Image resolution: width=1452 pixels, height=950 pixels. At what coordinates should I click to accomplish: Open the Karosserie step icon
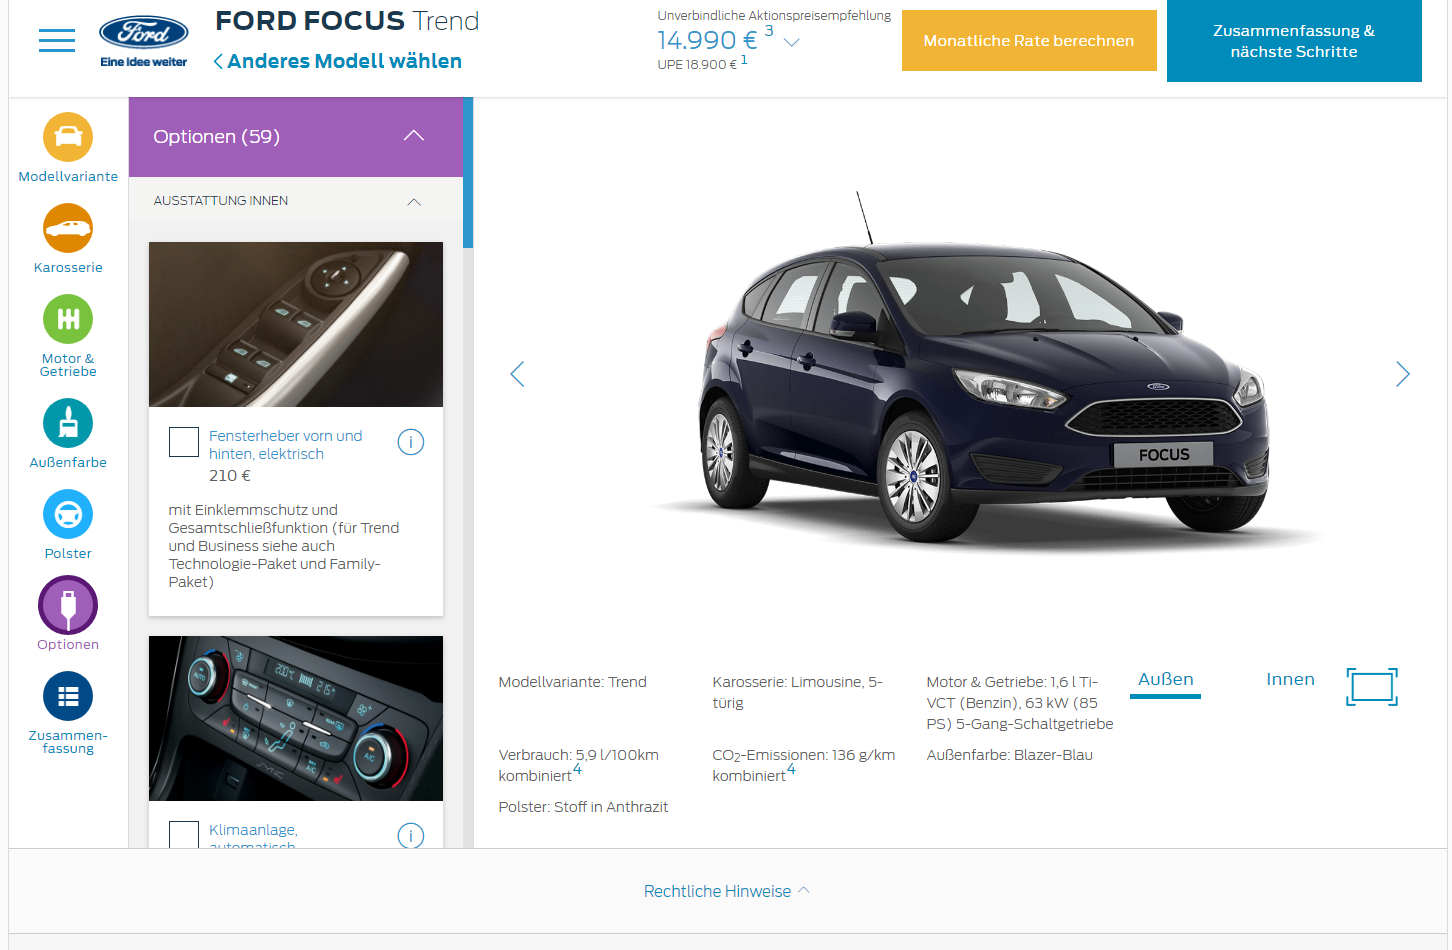pos(68,228)
